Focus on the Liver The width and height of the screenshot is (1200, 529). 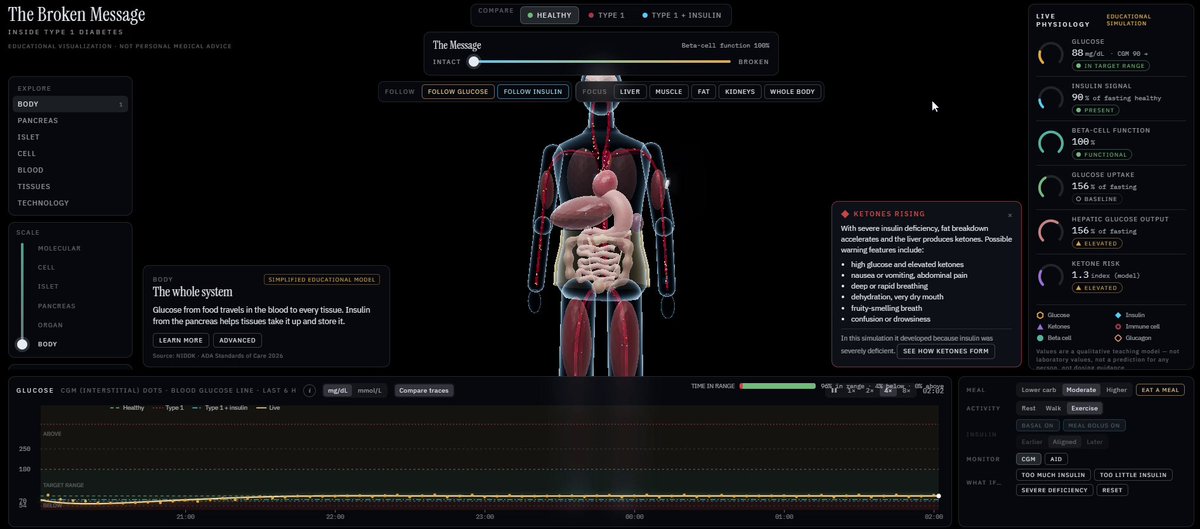coord(630,92)
